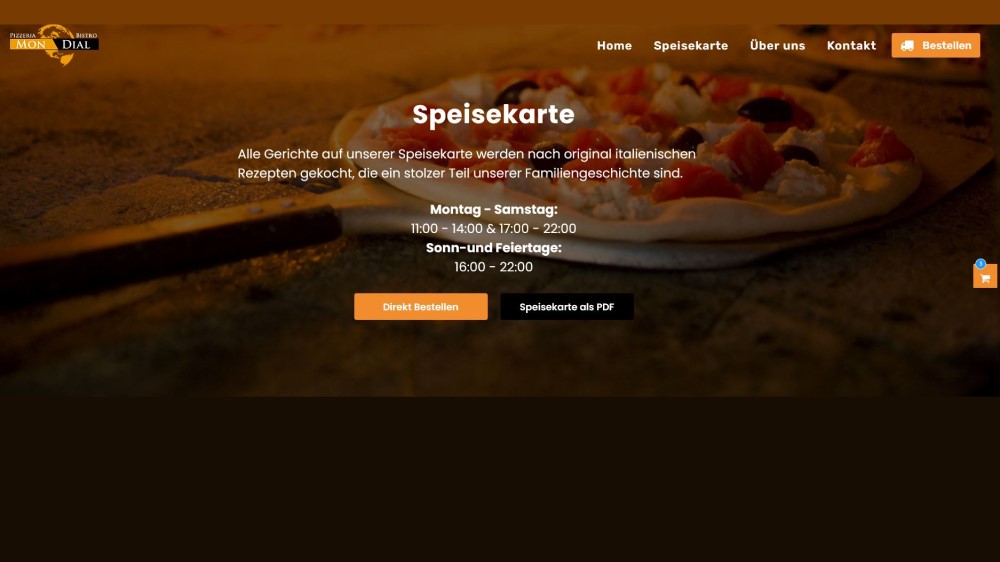The image size is (1000, 562).
Task: Click the Pizzeria Mondial Bistro logo
Action: click(54, 44)
